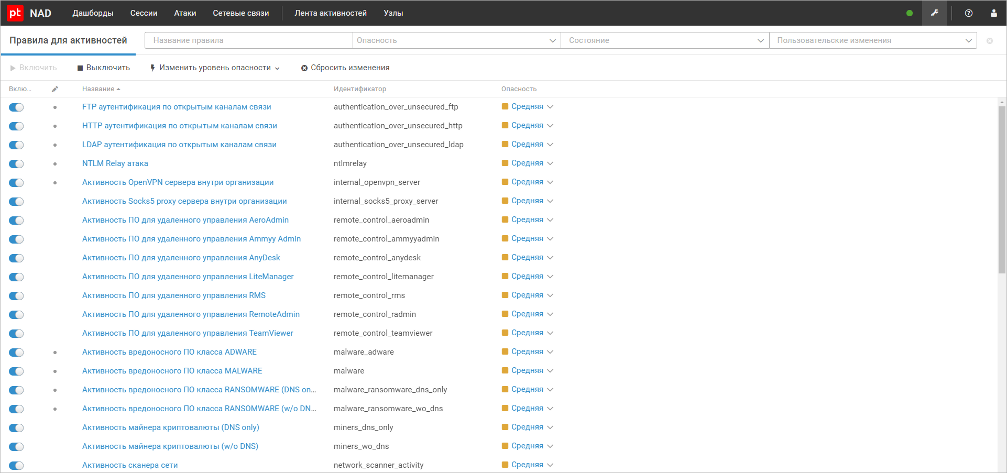Open the help question mark icon

pyautogui.click(x=968, y=13)
